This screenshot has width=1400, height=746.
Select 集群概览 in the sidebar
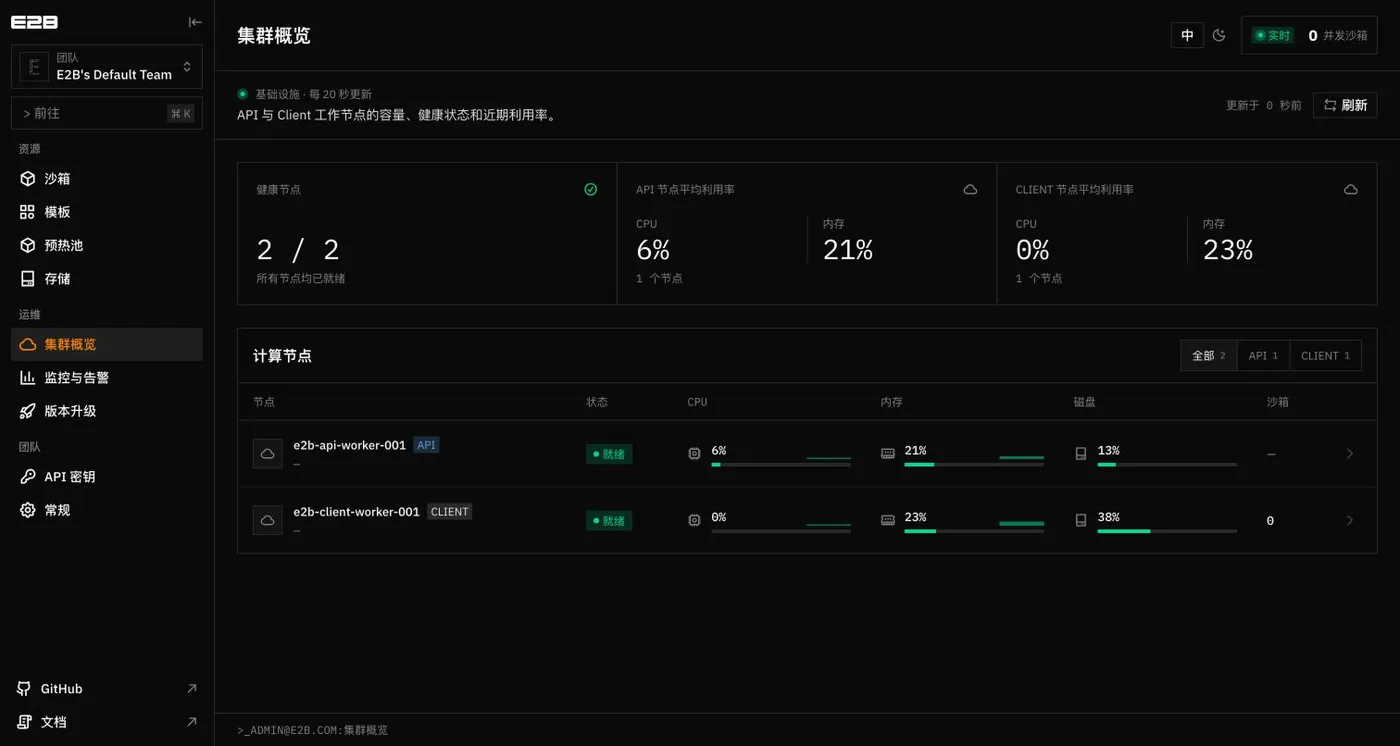coord(107,344)
